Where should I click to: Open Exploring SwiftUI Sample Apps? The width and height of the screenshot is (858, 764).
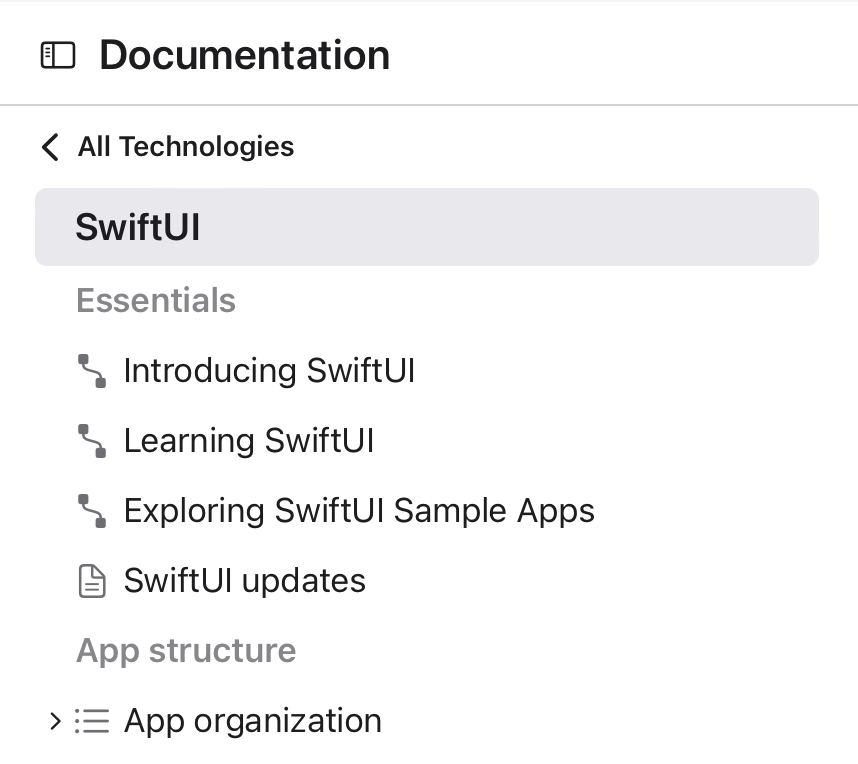click(358, 511)
